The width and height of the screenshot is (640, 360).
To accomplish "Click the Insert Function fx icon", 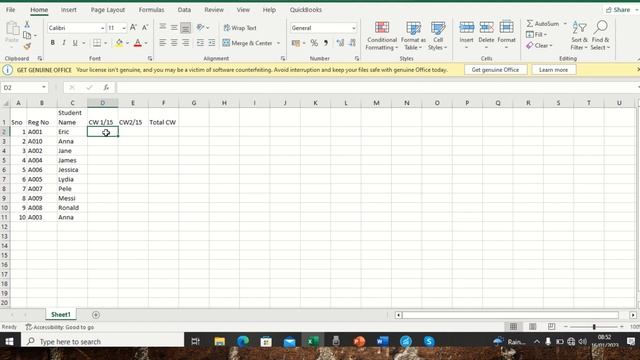I will (x=106, y=87).
